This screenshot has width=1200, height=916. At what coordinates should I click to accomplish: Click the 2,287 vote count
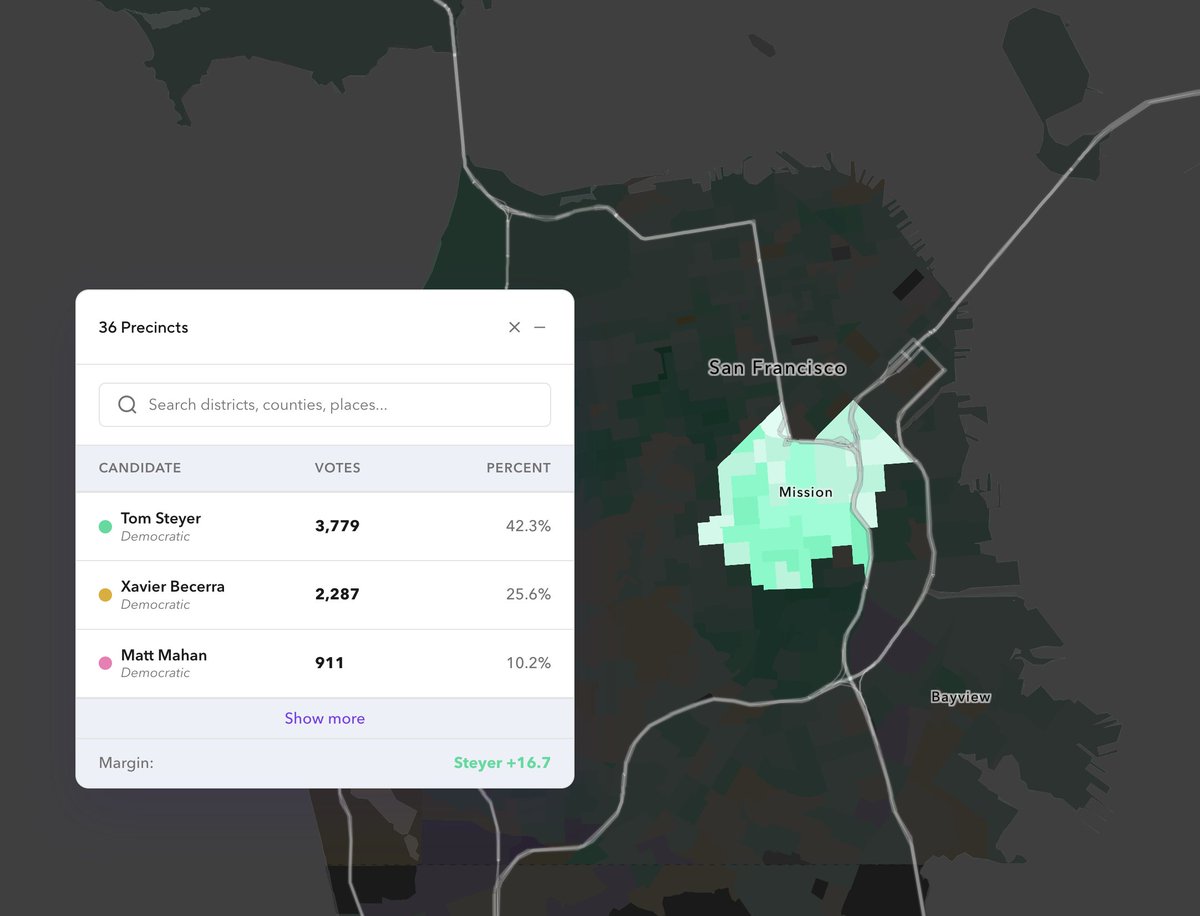click(337, 594)
